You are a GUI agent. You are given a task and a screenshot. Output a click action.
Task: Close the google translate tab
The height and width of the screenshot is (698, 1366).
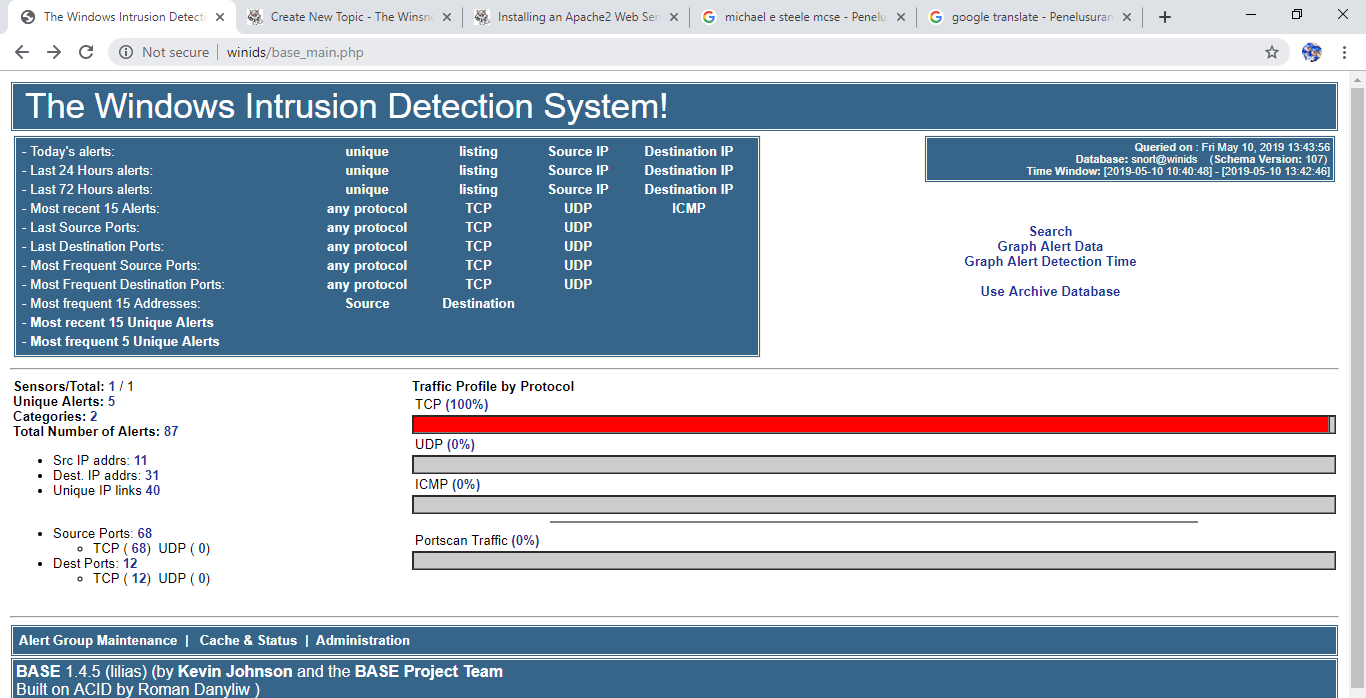1127,17
